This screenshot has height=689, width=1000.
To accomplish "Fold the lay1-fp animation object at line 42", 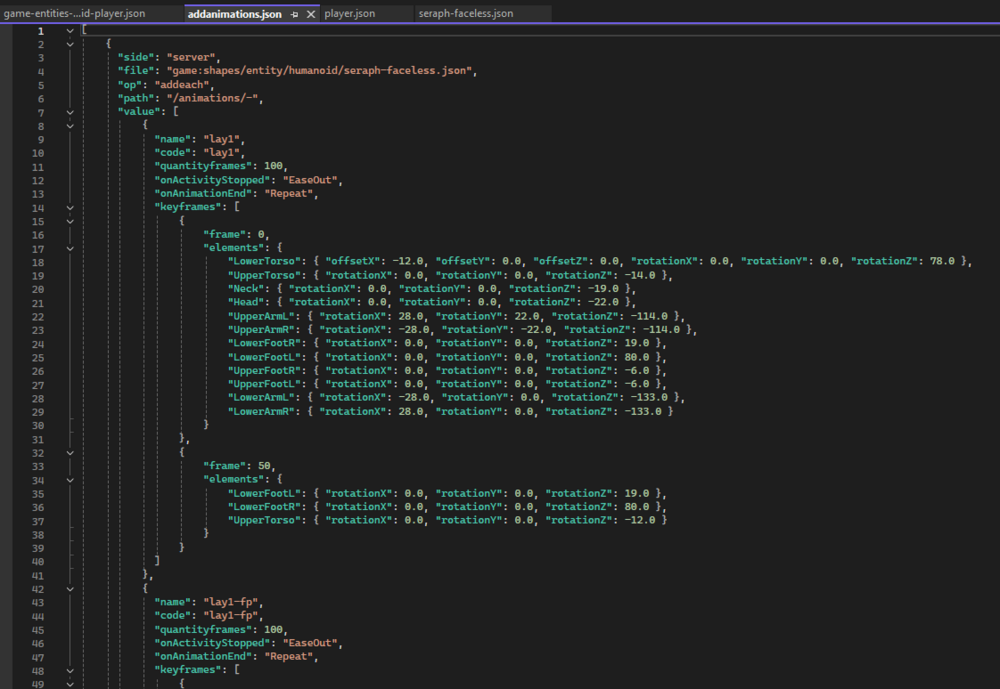I will tap(70, 588).
